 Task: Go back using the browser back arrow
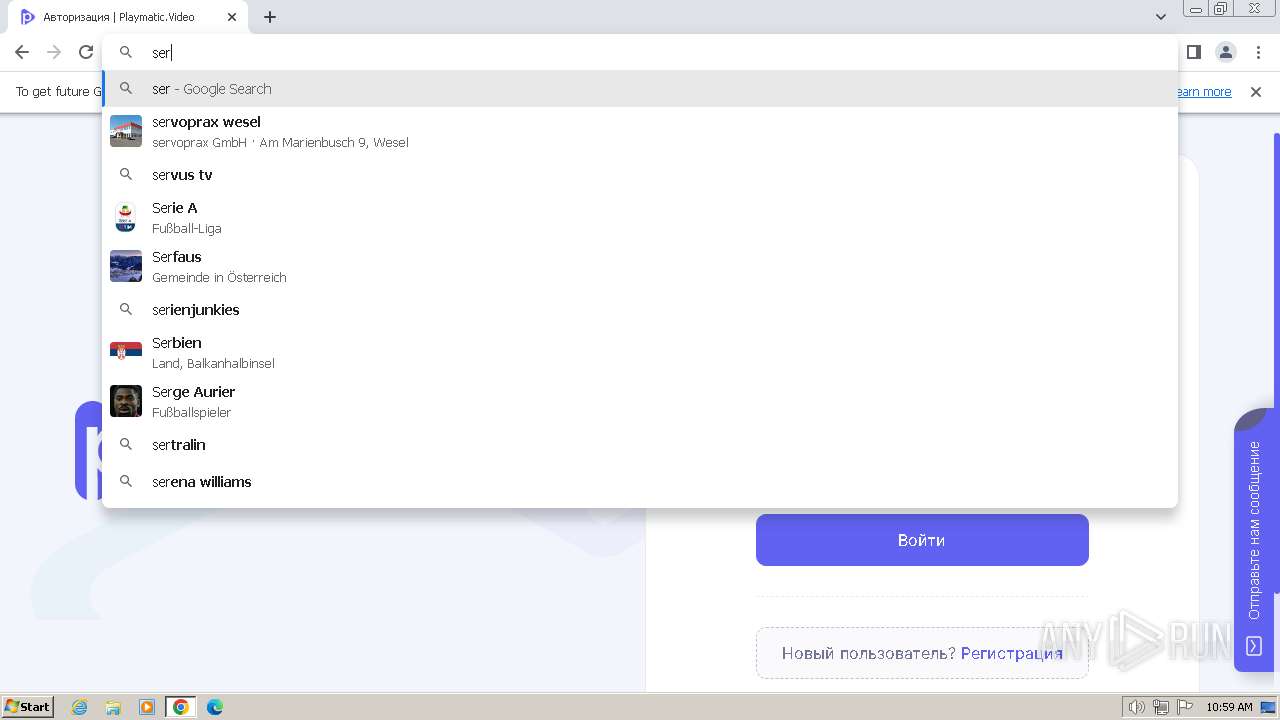coord(22,52)
